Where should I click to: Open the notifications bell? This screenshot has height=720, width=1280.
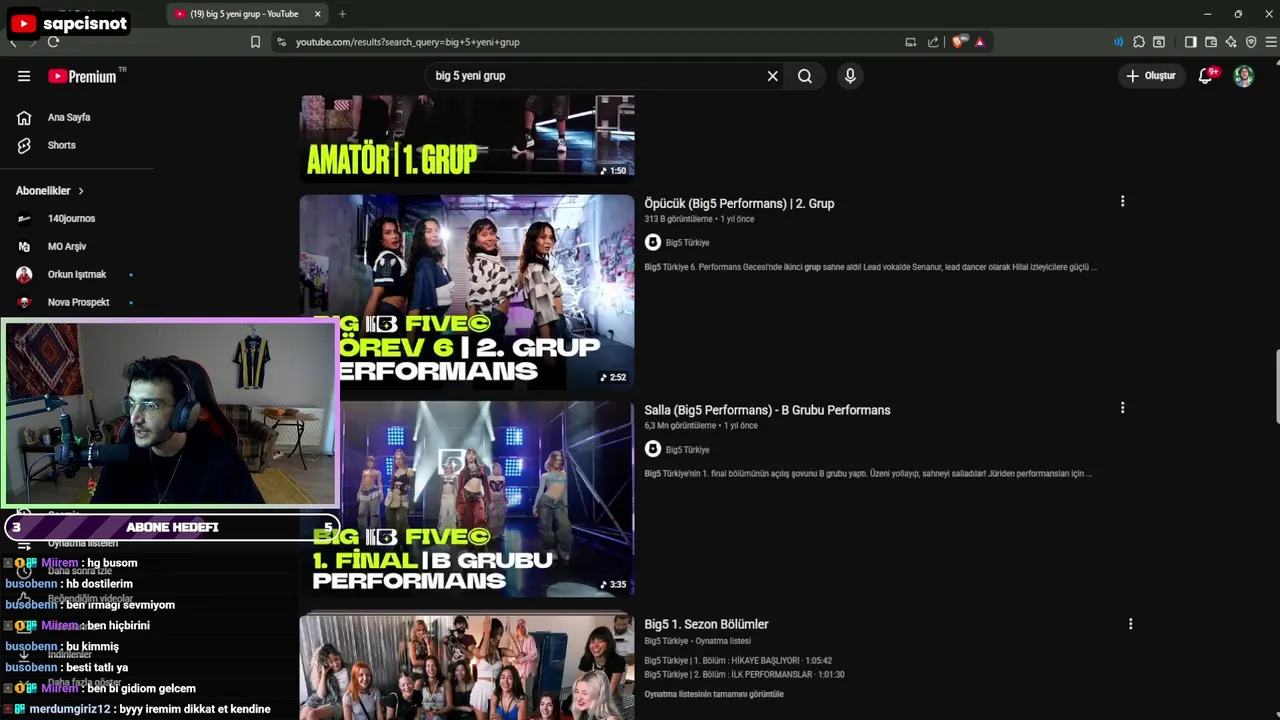(x=1206, y=76)
